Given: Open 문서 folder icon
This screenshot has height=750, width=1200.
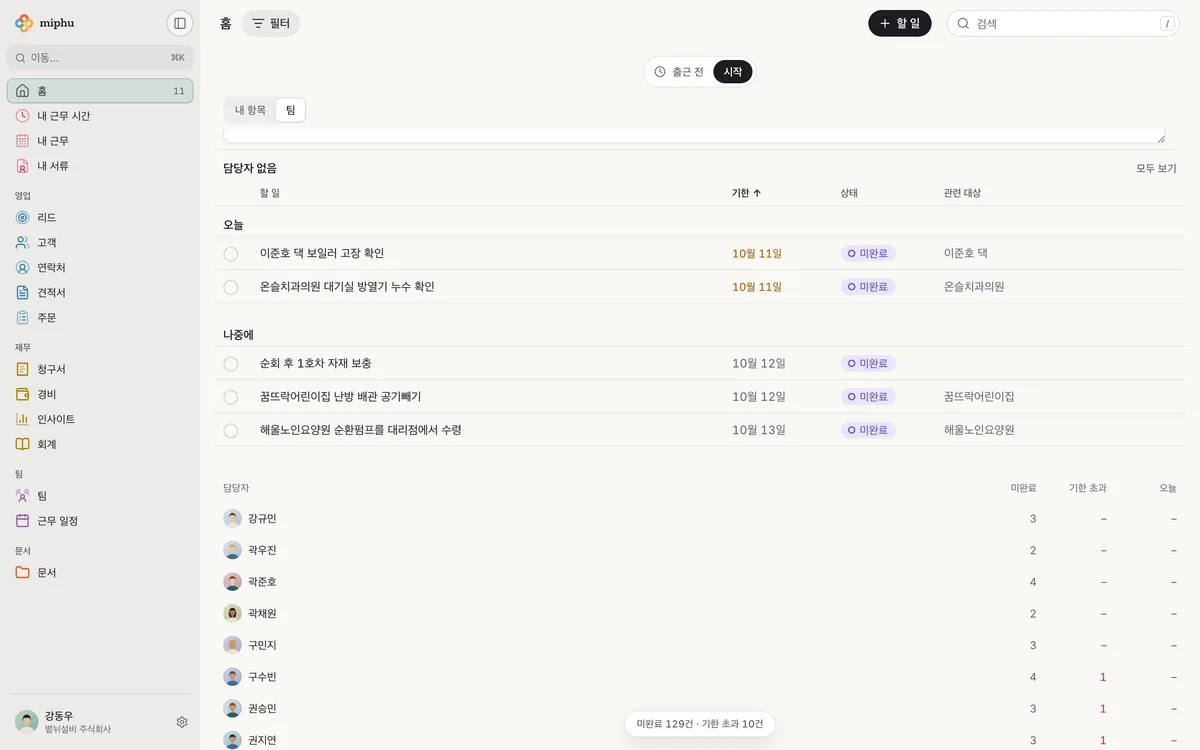Looking at the screenshot, I should click(x=22, y=572).
